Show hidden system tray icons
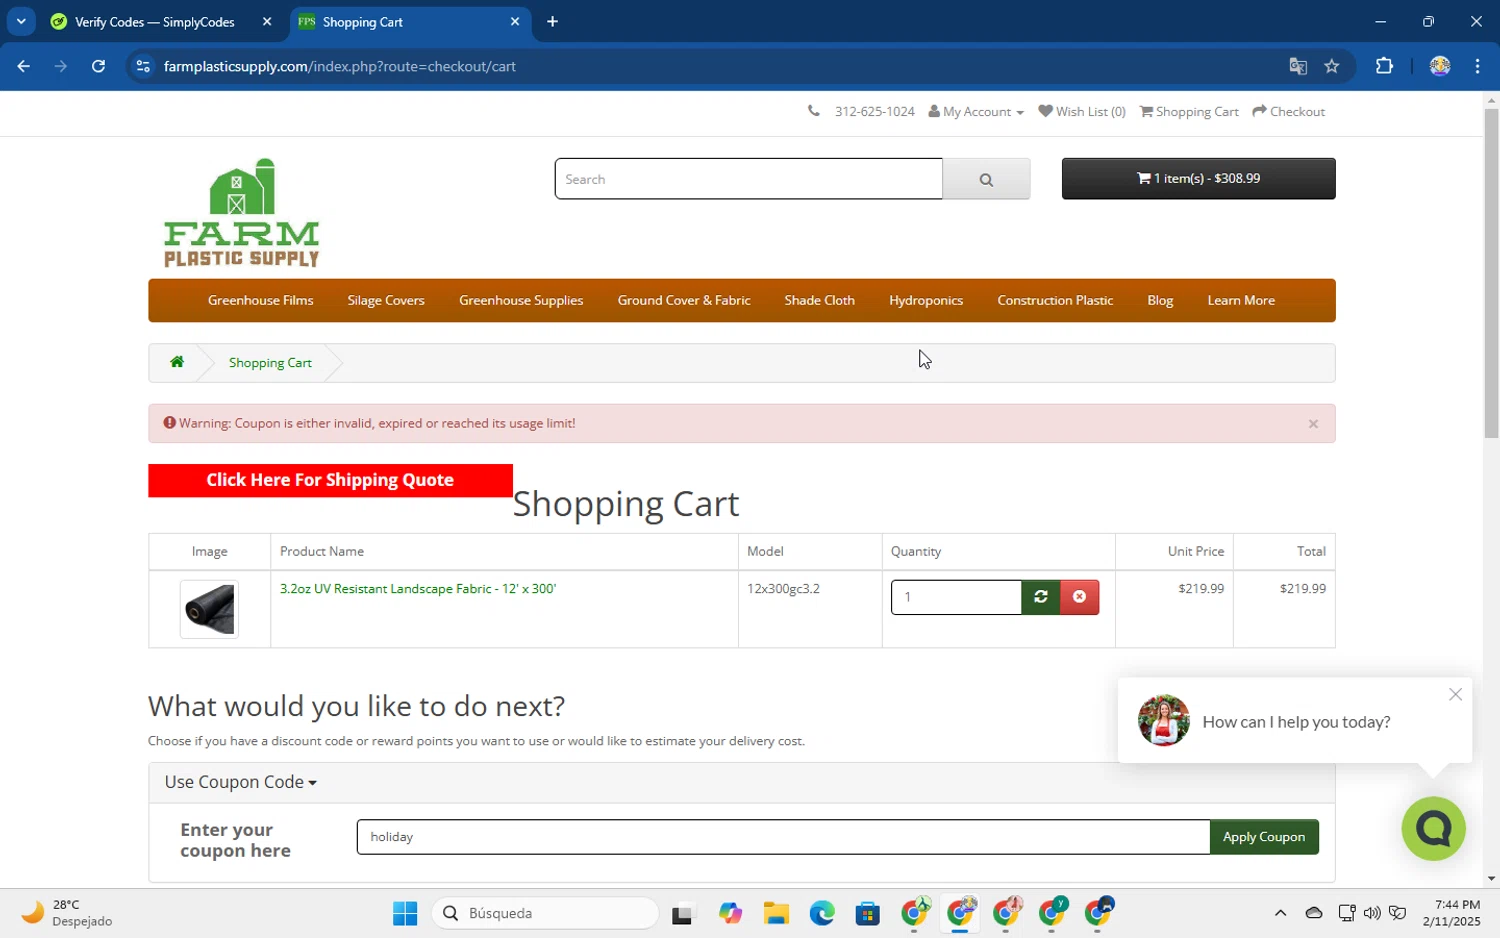The width and height of the screenshot is (1500, 938). tap(1280, 913)
